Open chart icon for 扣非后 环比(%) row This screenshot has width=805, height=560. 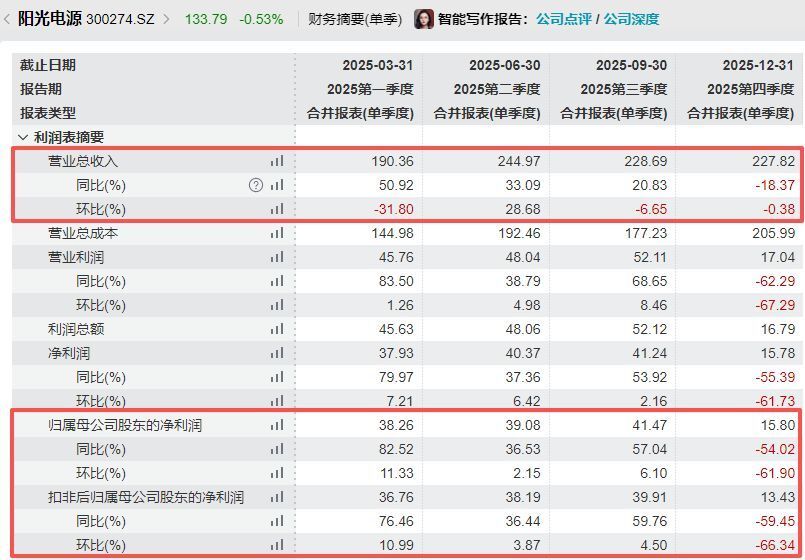277,545
